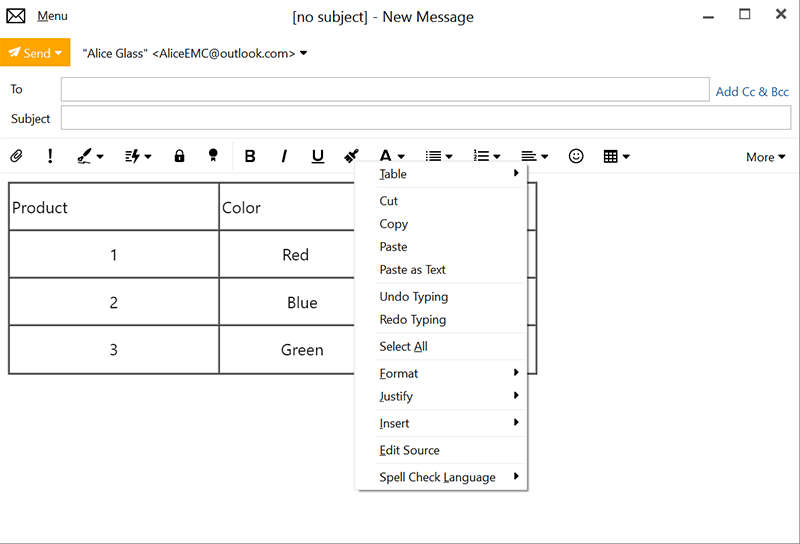Open Table submenu in context menu
Viewport: 800px width, 544px height.
(442, 174)
